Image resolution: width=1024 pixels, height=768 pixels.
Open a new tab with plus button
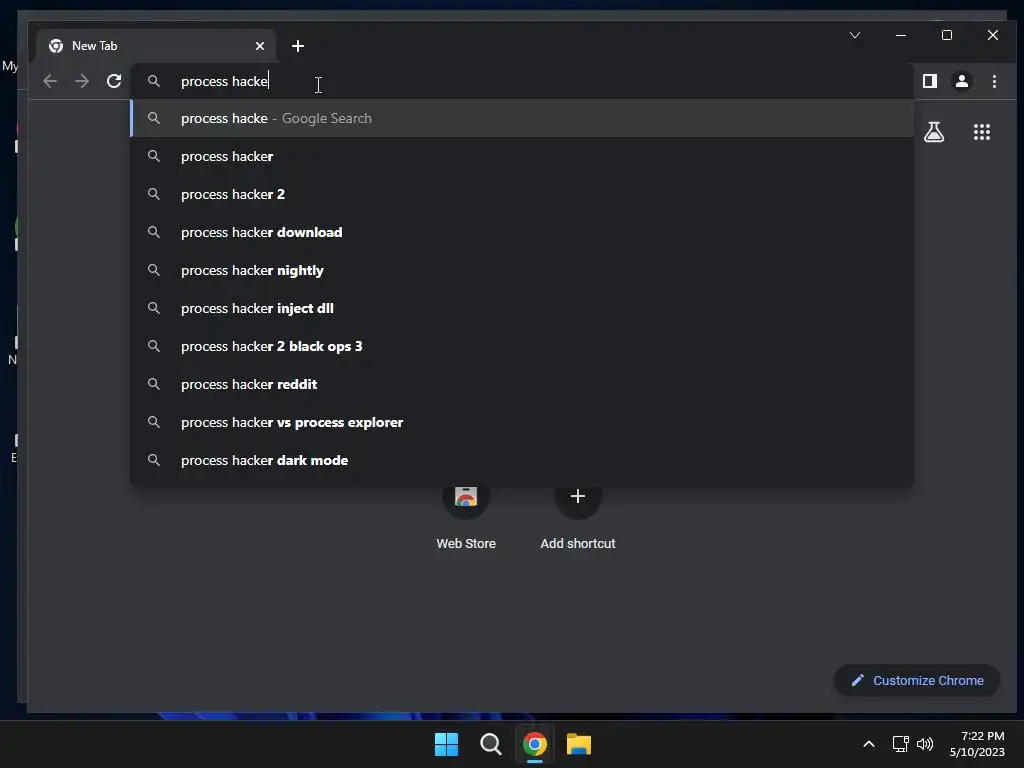[298, 46]
